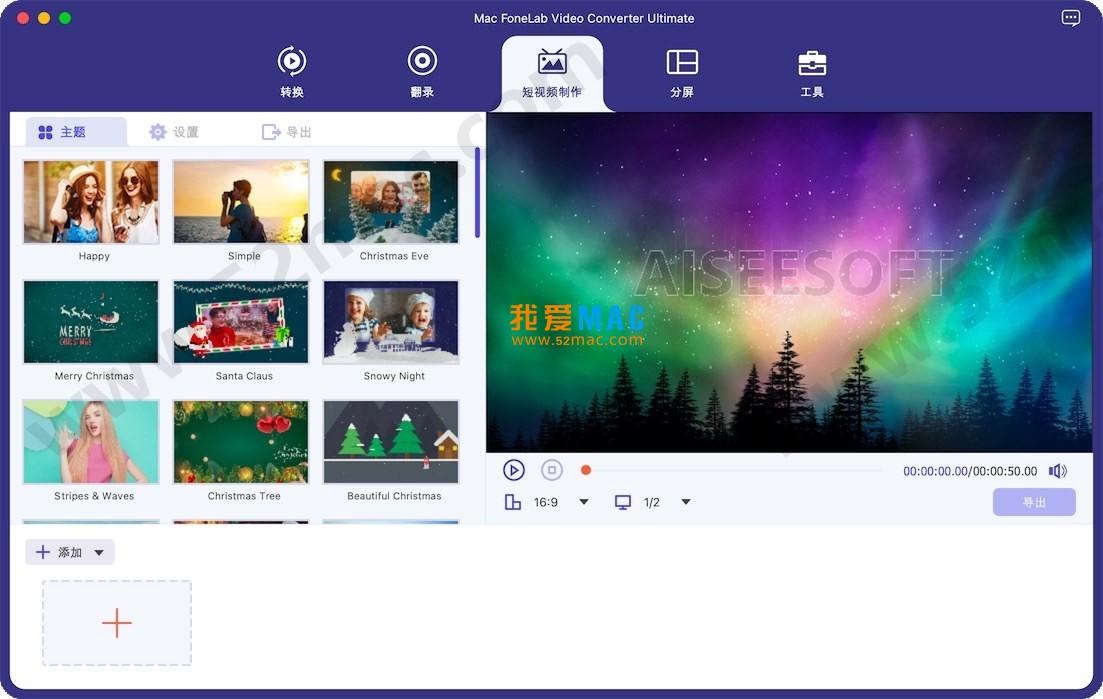Switch to the 设置 settings tab
The width and height of the screenshot is (1103, 699).
coord(174,132)
